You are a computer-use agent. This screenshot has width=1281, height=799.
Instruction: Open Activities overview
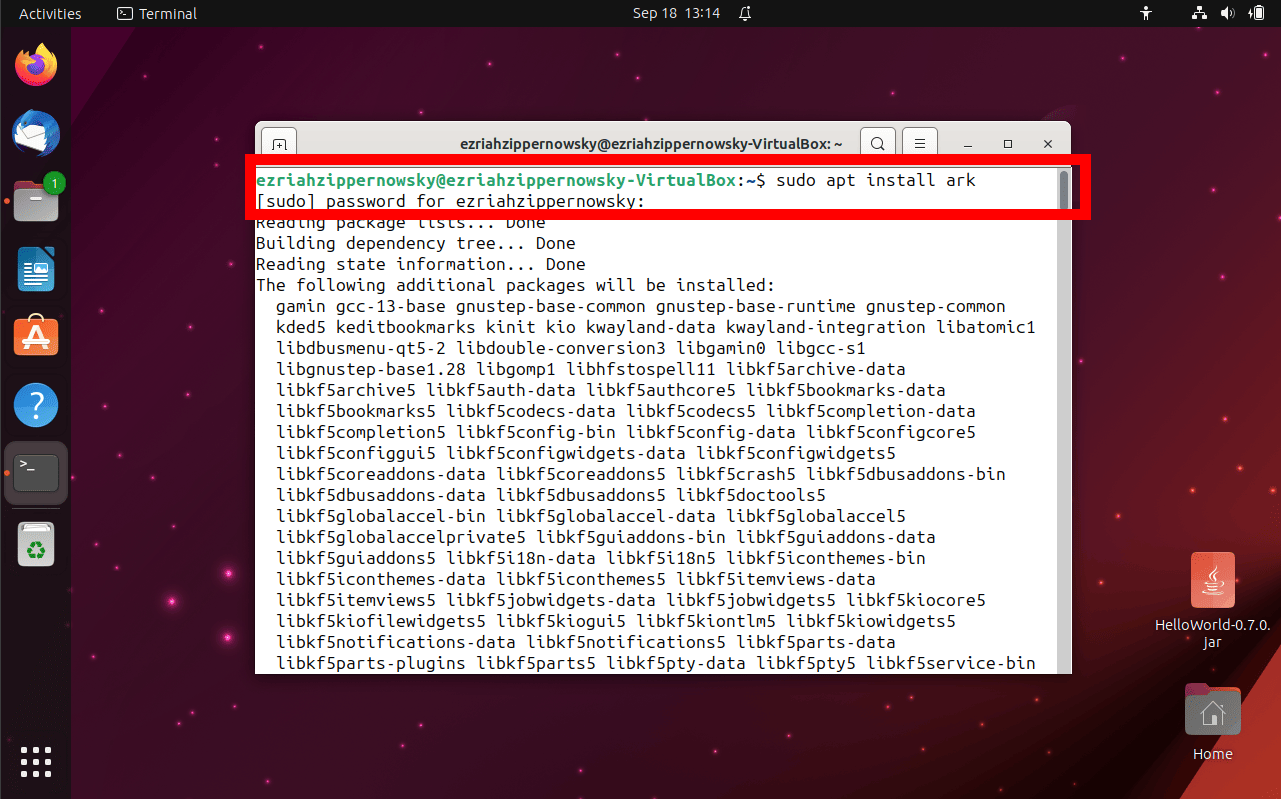click(x=50, y=13)
